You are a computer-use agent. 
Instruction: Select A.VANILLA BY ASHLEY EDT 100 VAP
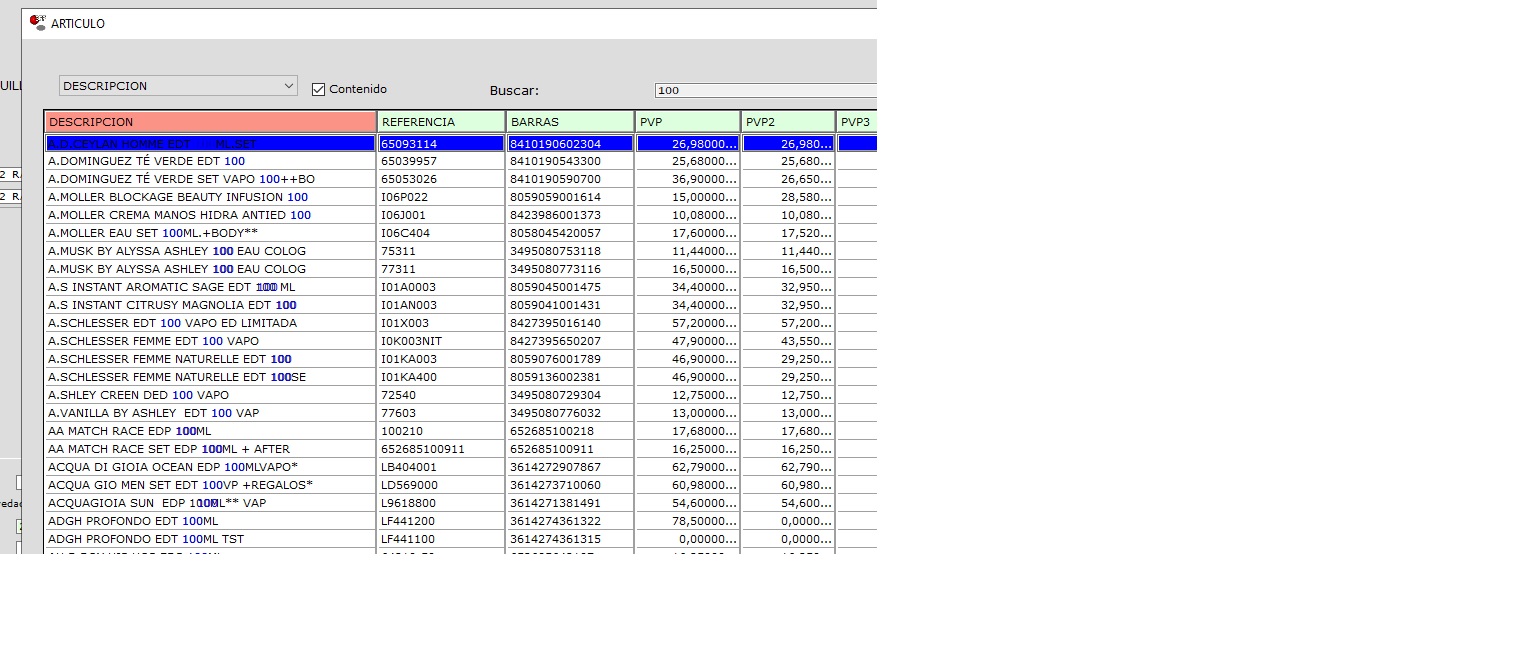click(x=154, y=413)
